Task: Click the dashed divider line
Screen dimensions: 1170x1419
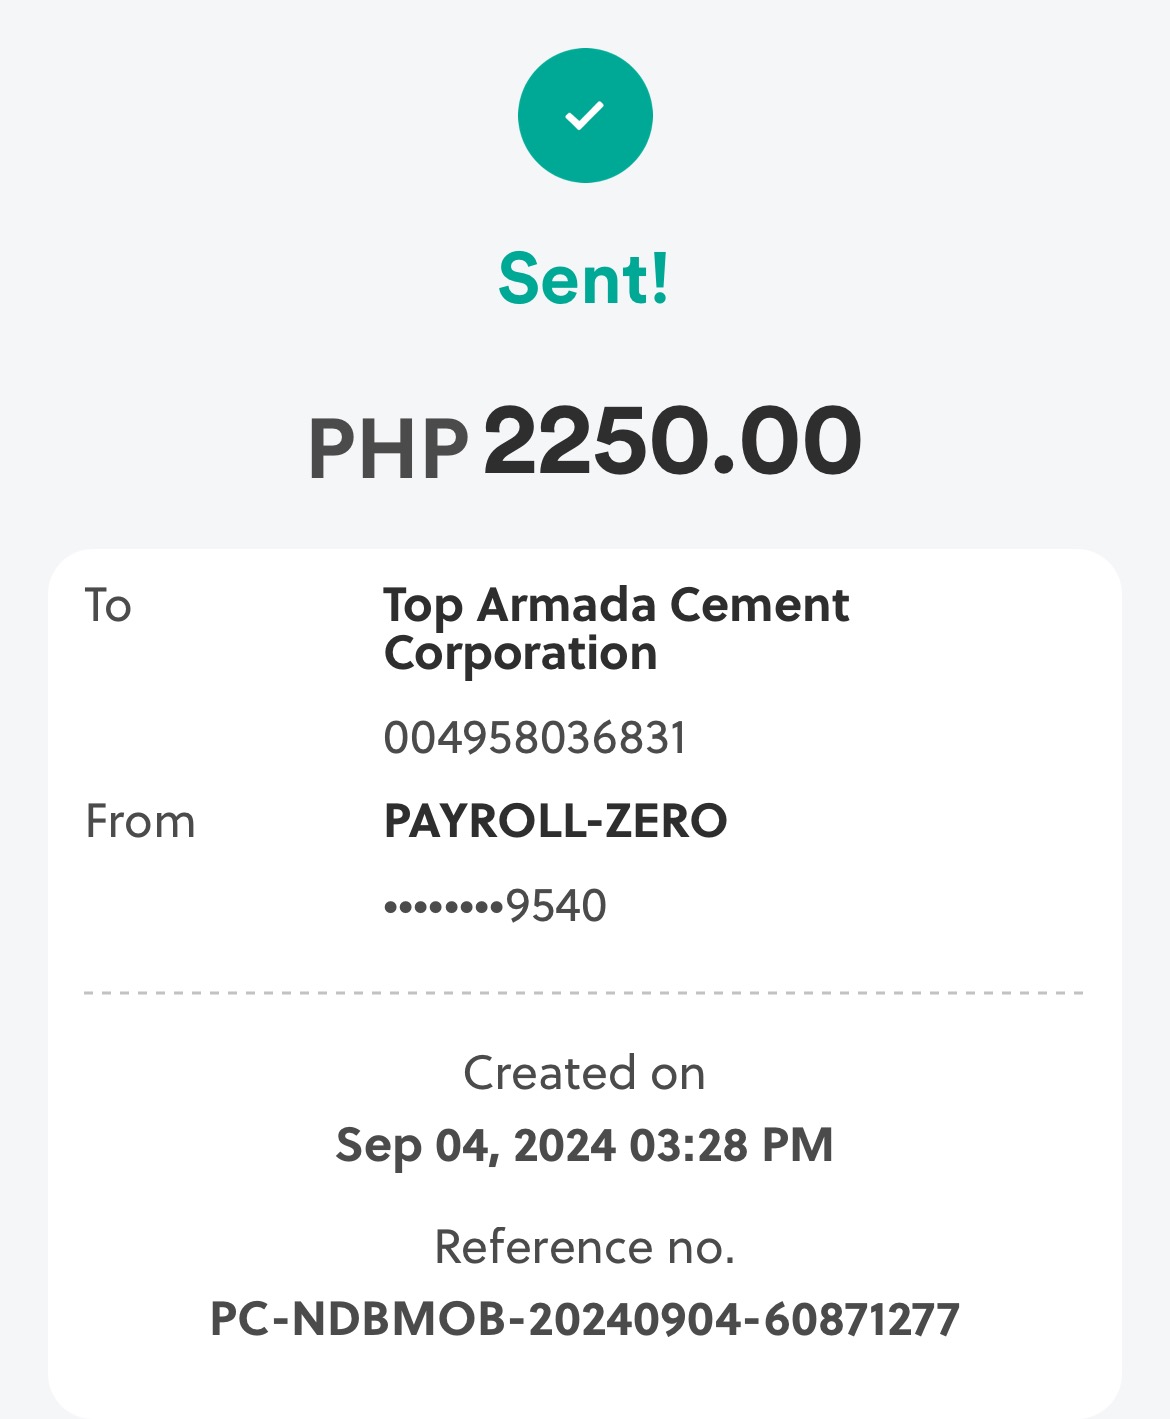Action: click(584, 993)
